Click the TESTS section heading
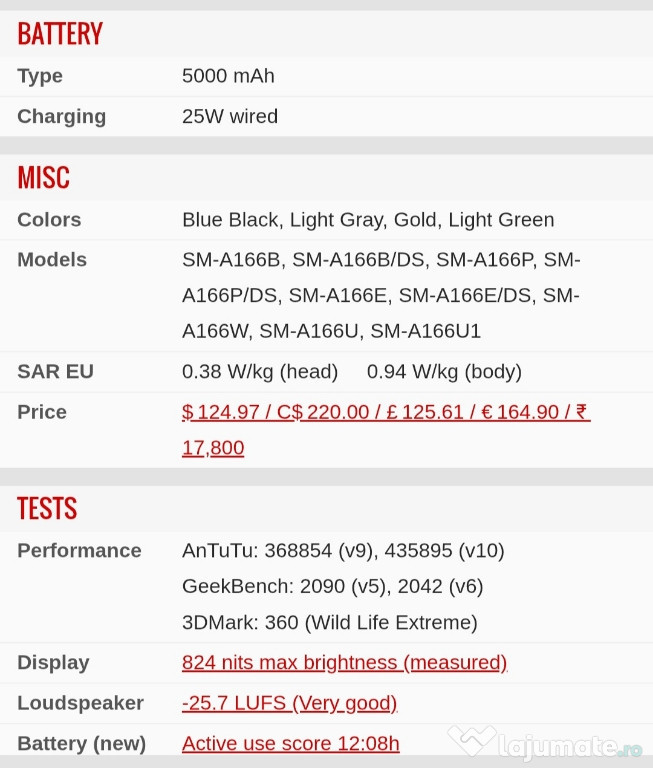This screenshot has height=768, width=653. pos(47,508)
